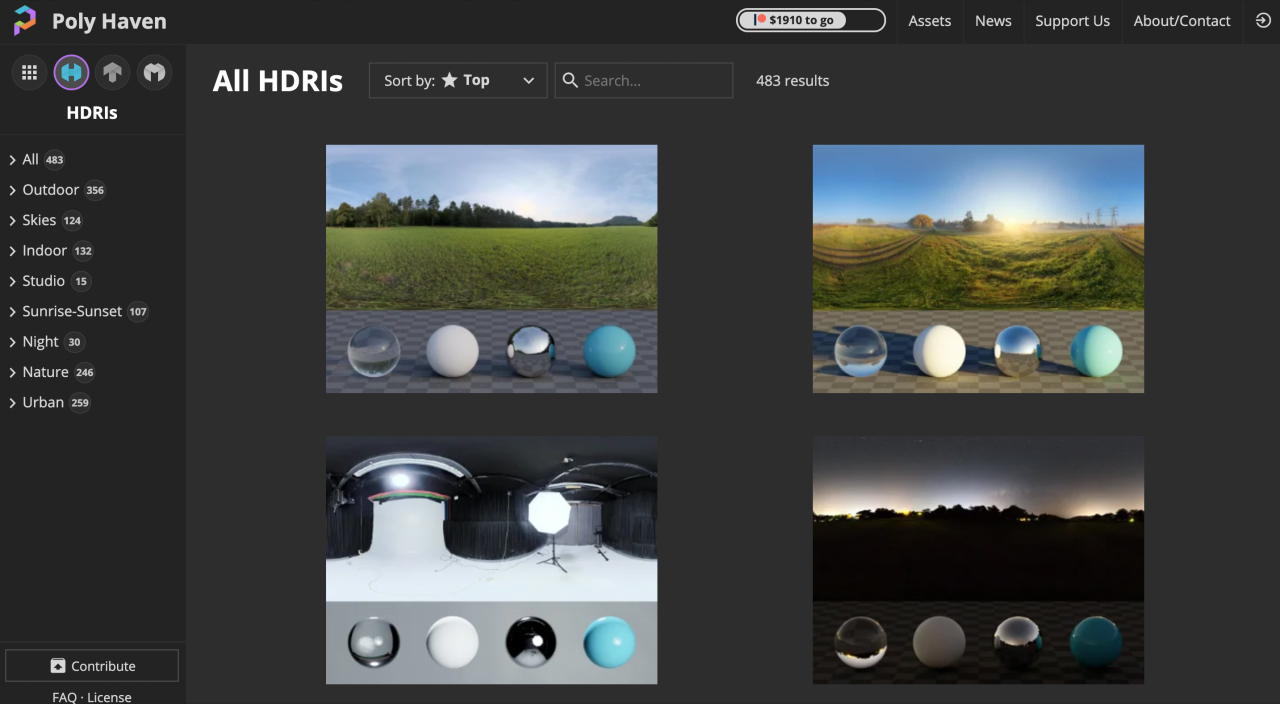Open the News page
Screen dimensions: 1280x704
(993, 21)
